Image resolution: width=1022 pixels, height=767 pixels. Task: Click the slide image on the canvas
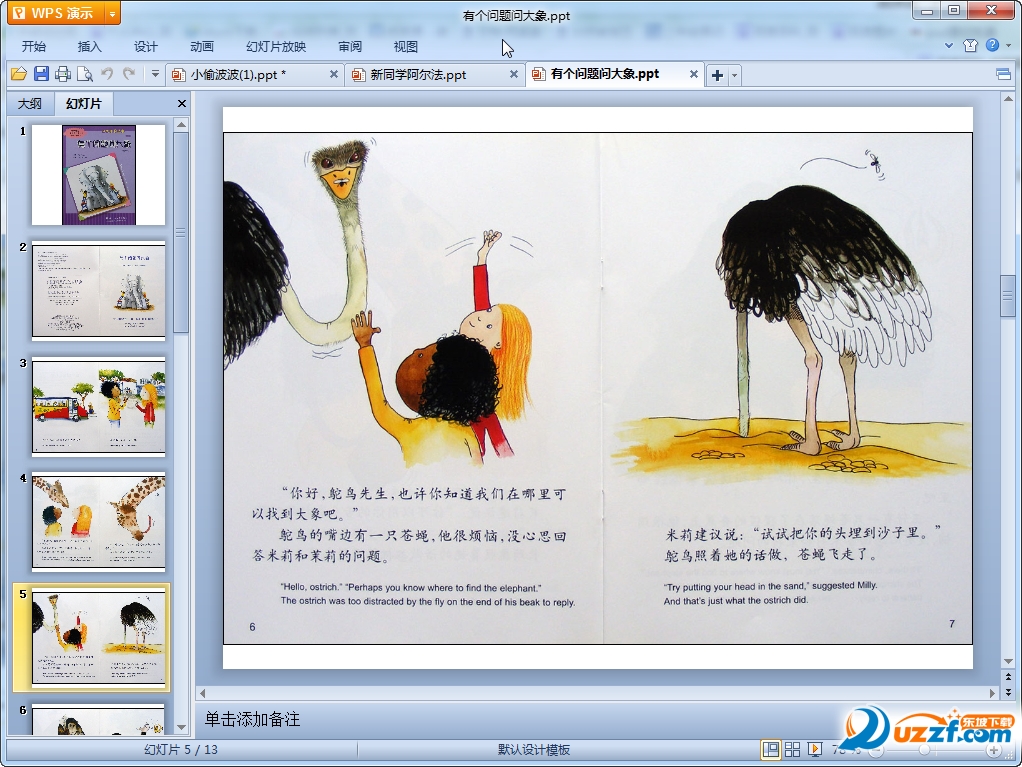click(598, 388)
